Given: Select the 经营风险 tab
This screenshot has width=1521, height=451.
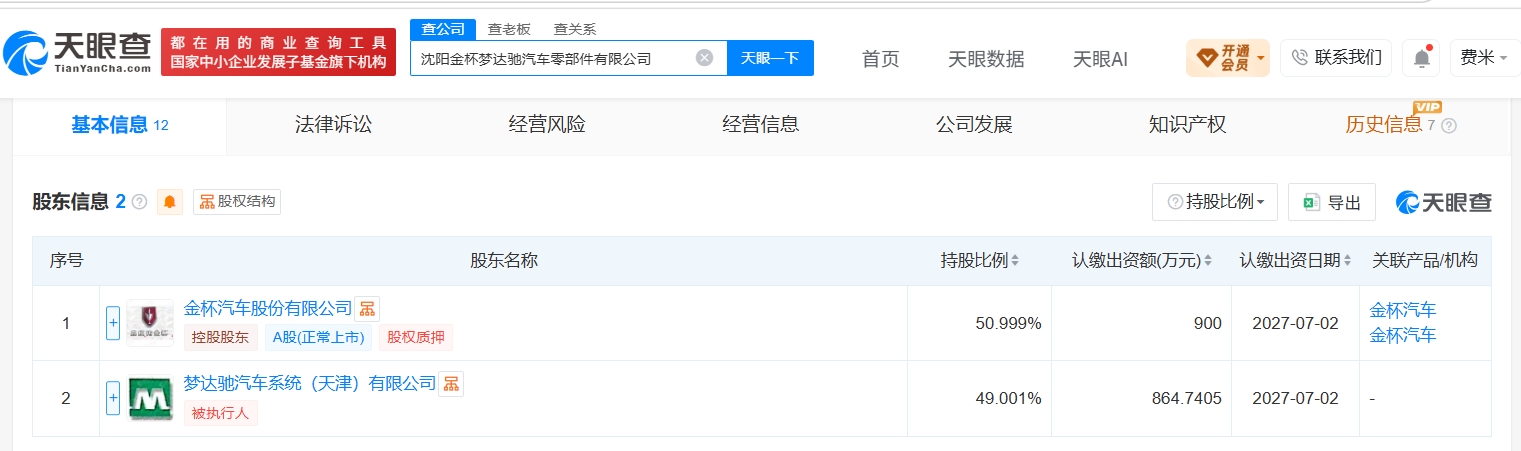Looking at the screenshot, I should [x=547, y=125].
